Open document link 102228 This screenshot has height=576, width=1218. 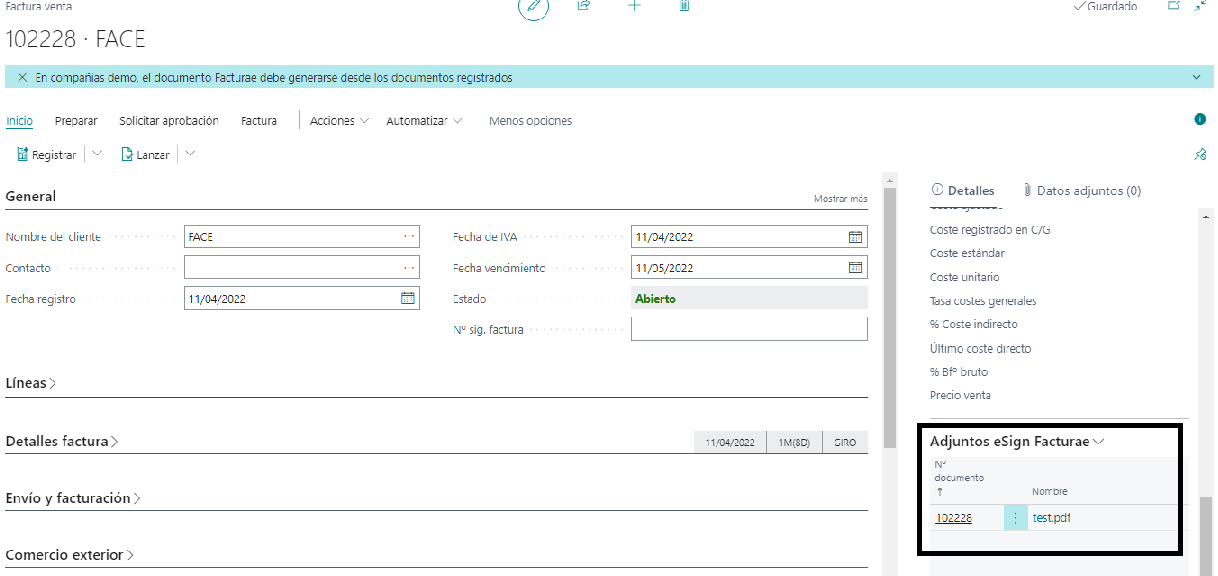tap(953, 518)
